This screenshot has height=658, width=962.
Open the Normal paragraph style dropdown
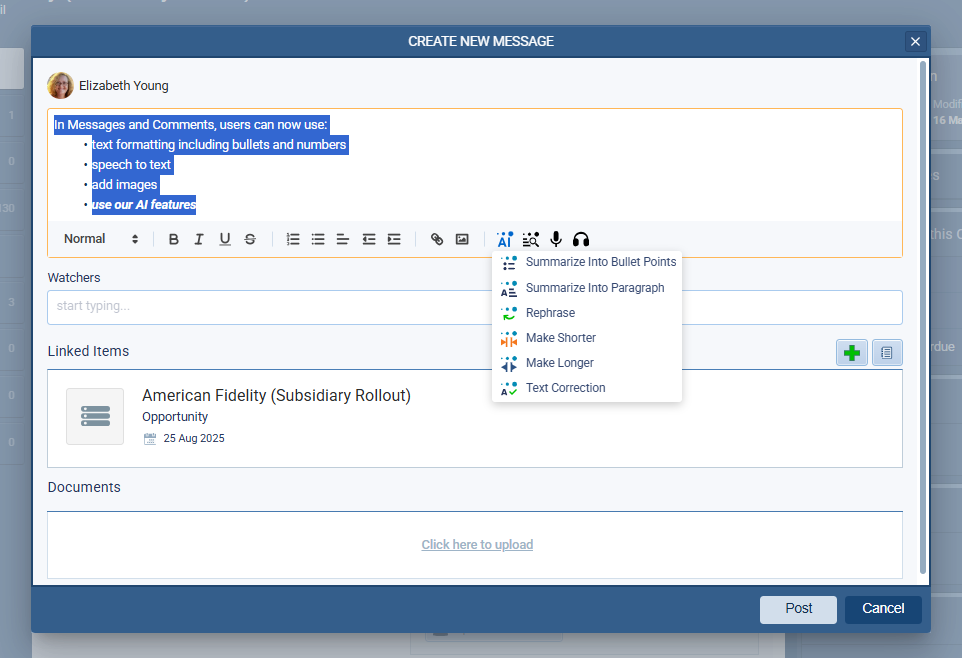[x=101, y=239]
